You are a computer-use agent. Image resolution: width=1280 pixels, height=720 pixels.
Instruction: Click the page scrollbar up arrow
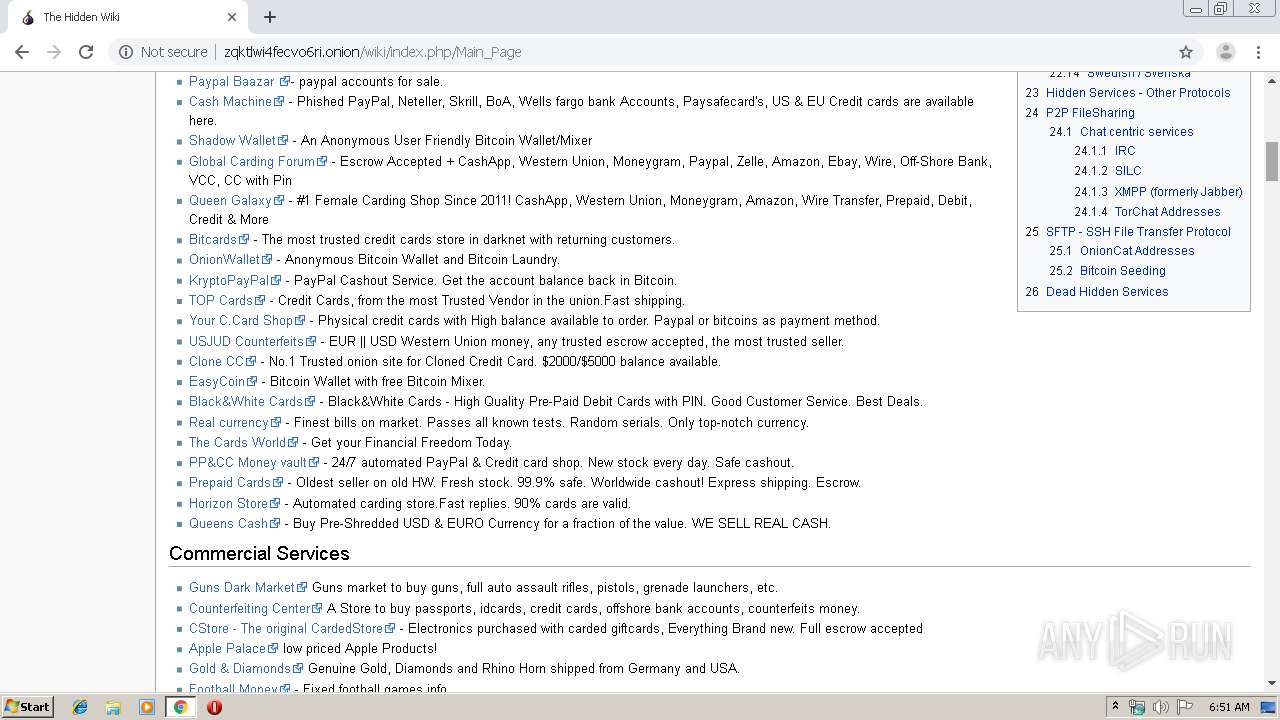tap(1272, 80)
